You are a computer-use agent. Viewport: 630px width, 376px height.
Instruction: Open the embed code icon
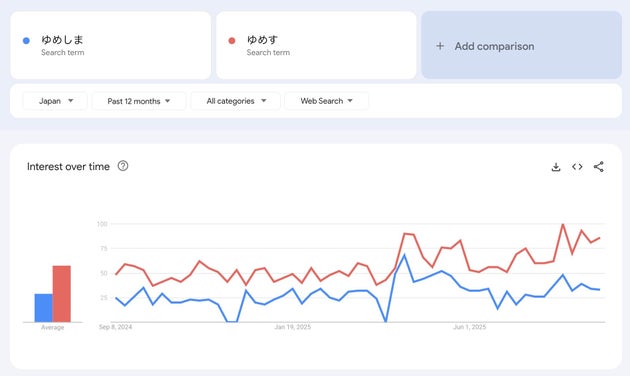(x=577, y=167)
